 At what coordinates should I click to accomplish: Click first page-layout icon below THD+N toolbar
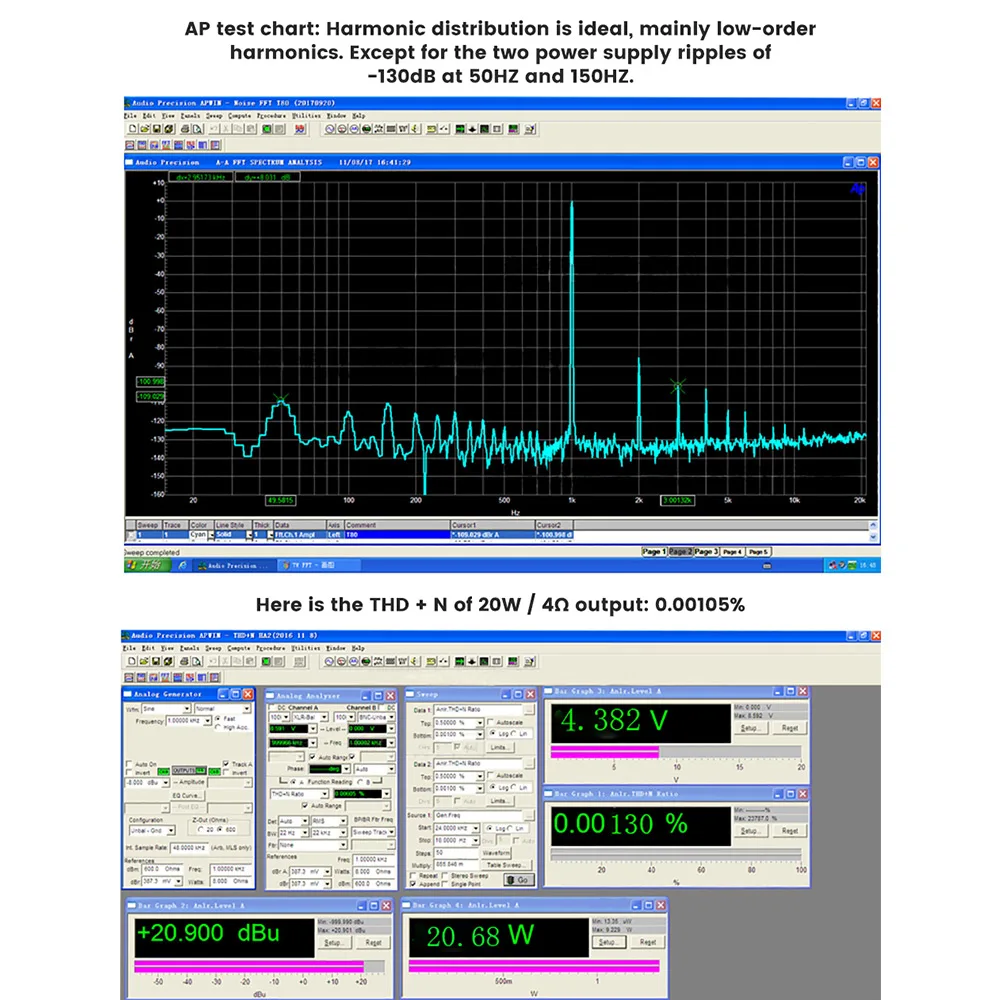(129, 677)
